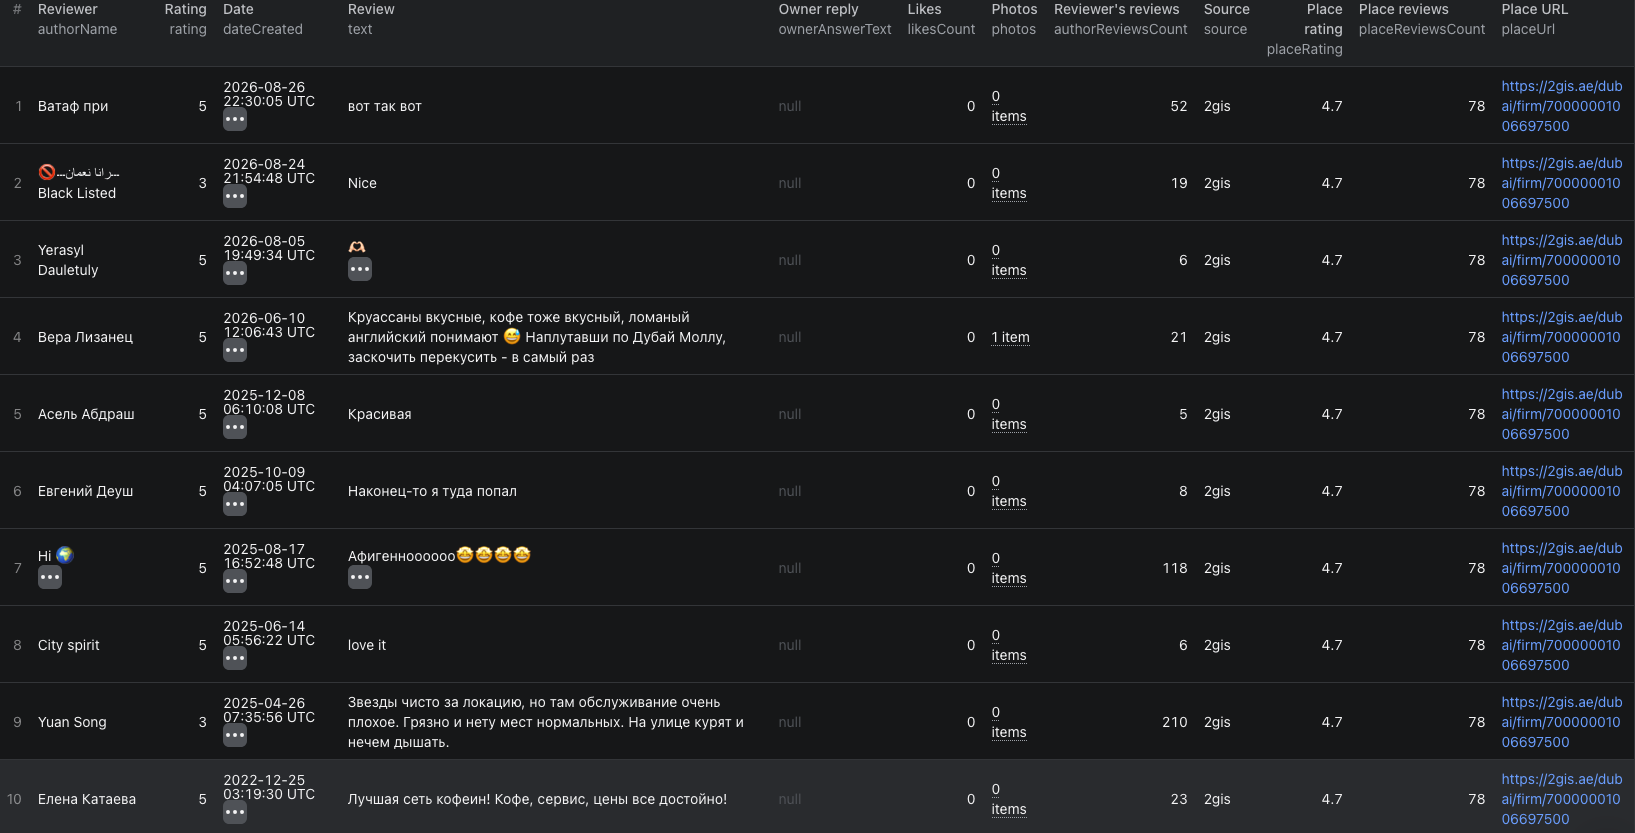The image size is (1635, 833).
Task: Select the 'love it' review text
Action: (x=367, y=645)
